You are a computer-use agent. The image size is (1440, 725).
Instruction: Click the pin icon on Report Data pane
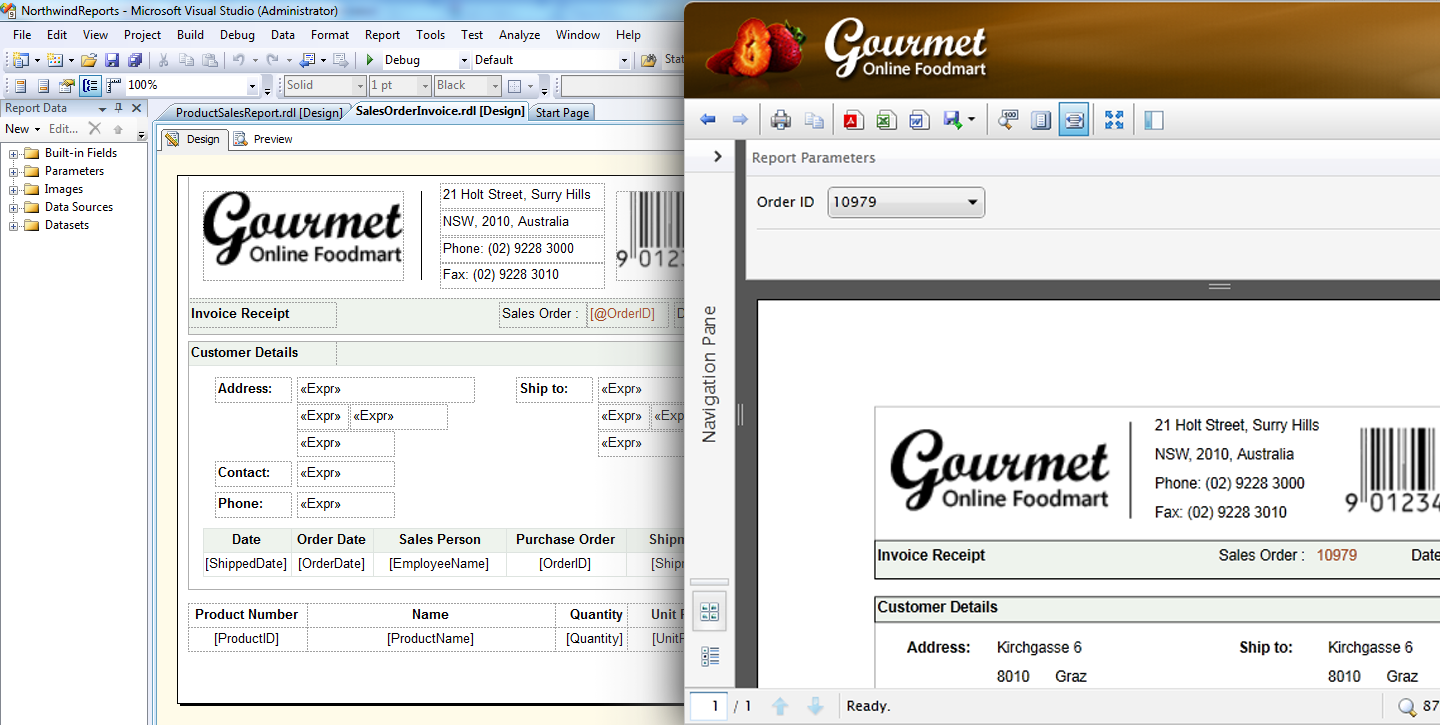[119, 108]
